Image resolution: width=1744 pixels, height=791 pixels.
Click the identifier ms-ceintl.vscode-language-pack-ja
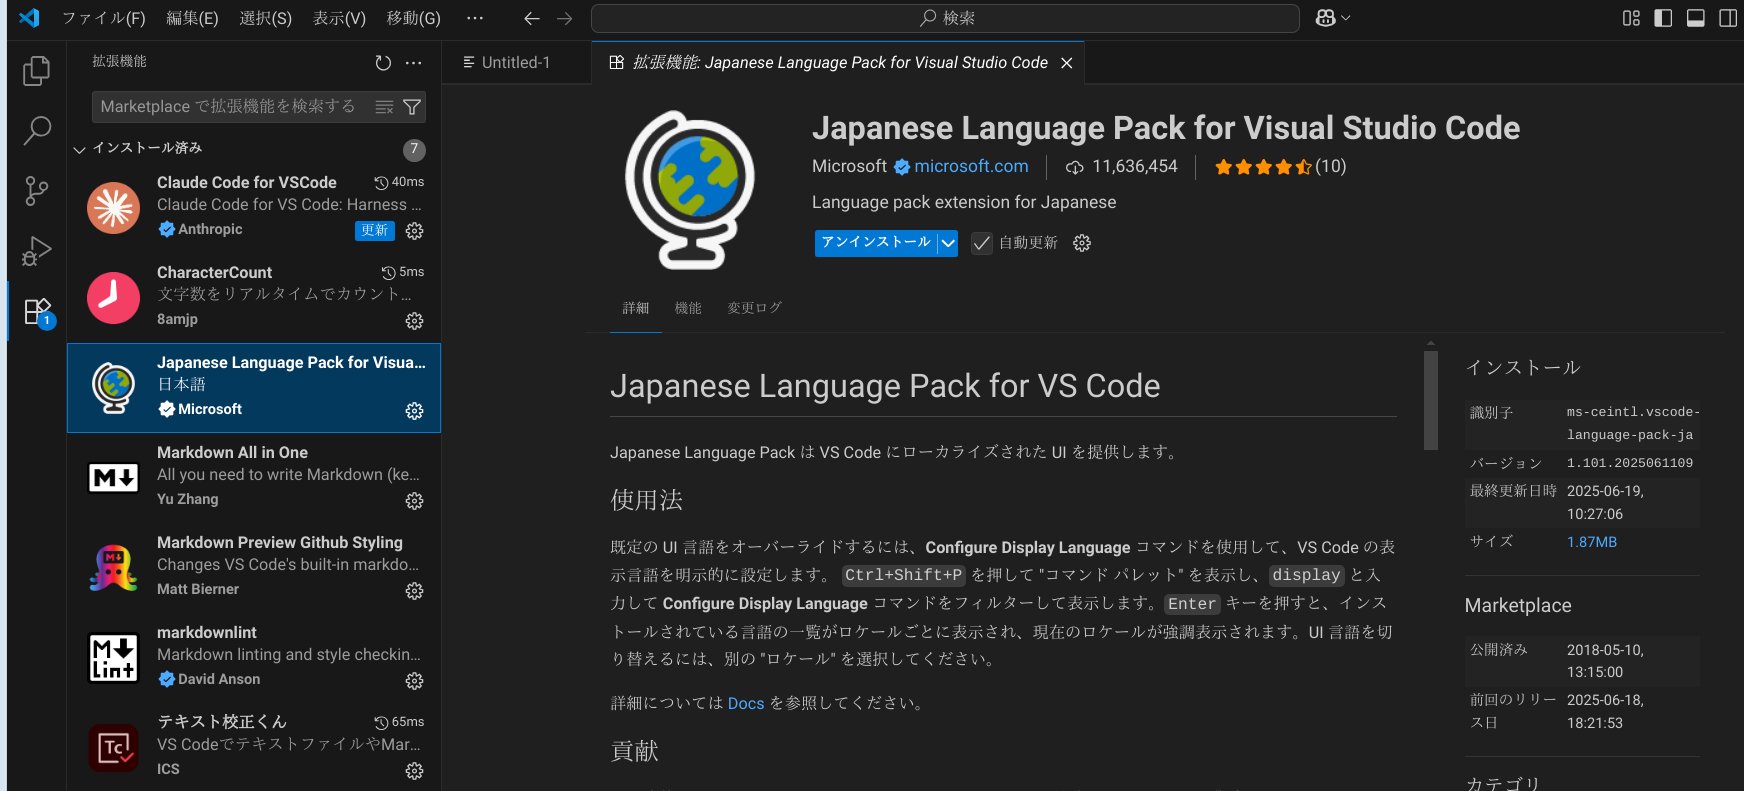tap(1632, 423)
